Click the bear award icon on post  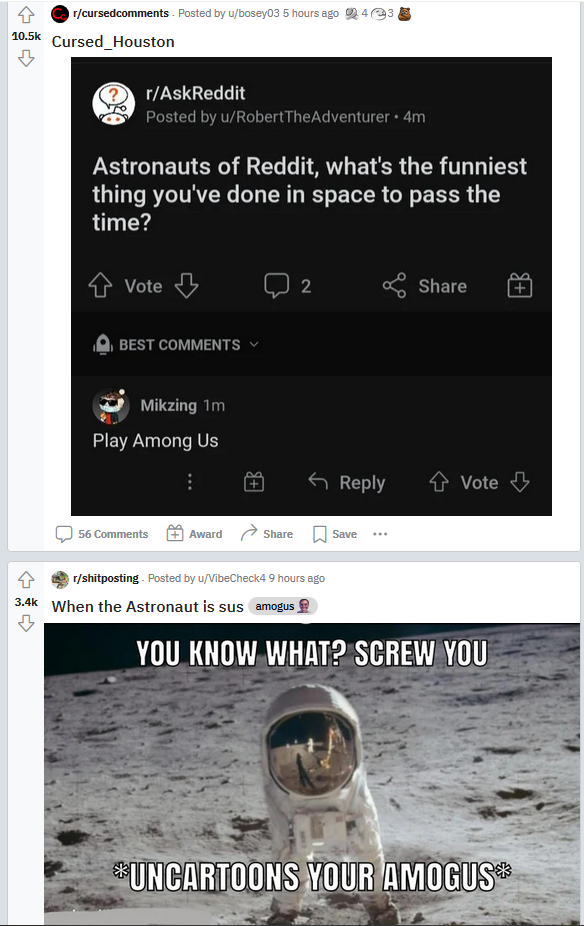tap(404, 13)
